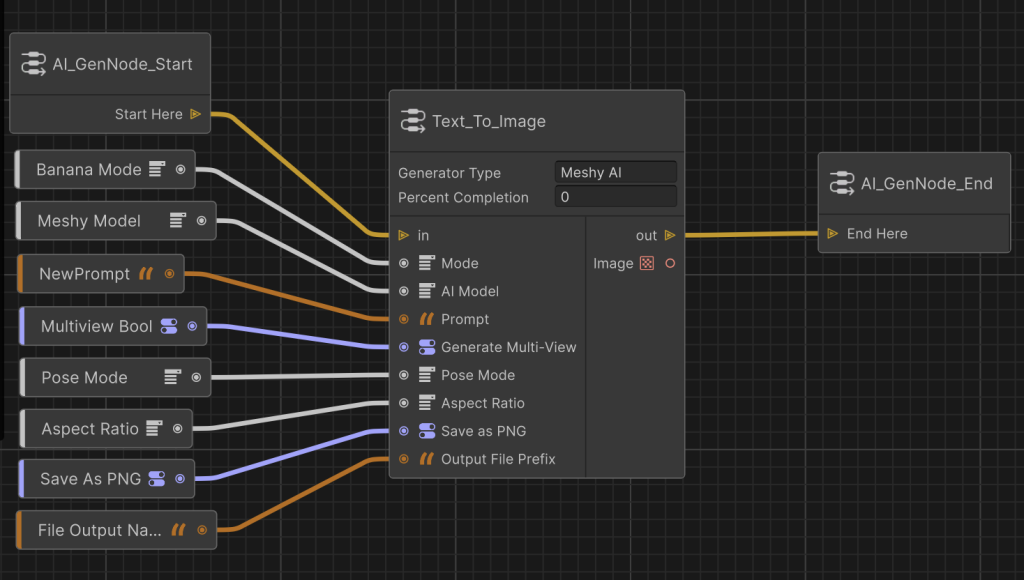The width and height of the screenshot is (1024, 580).
Task: Click the Text_To_Image node header icon
Action: tap(412, 121)
